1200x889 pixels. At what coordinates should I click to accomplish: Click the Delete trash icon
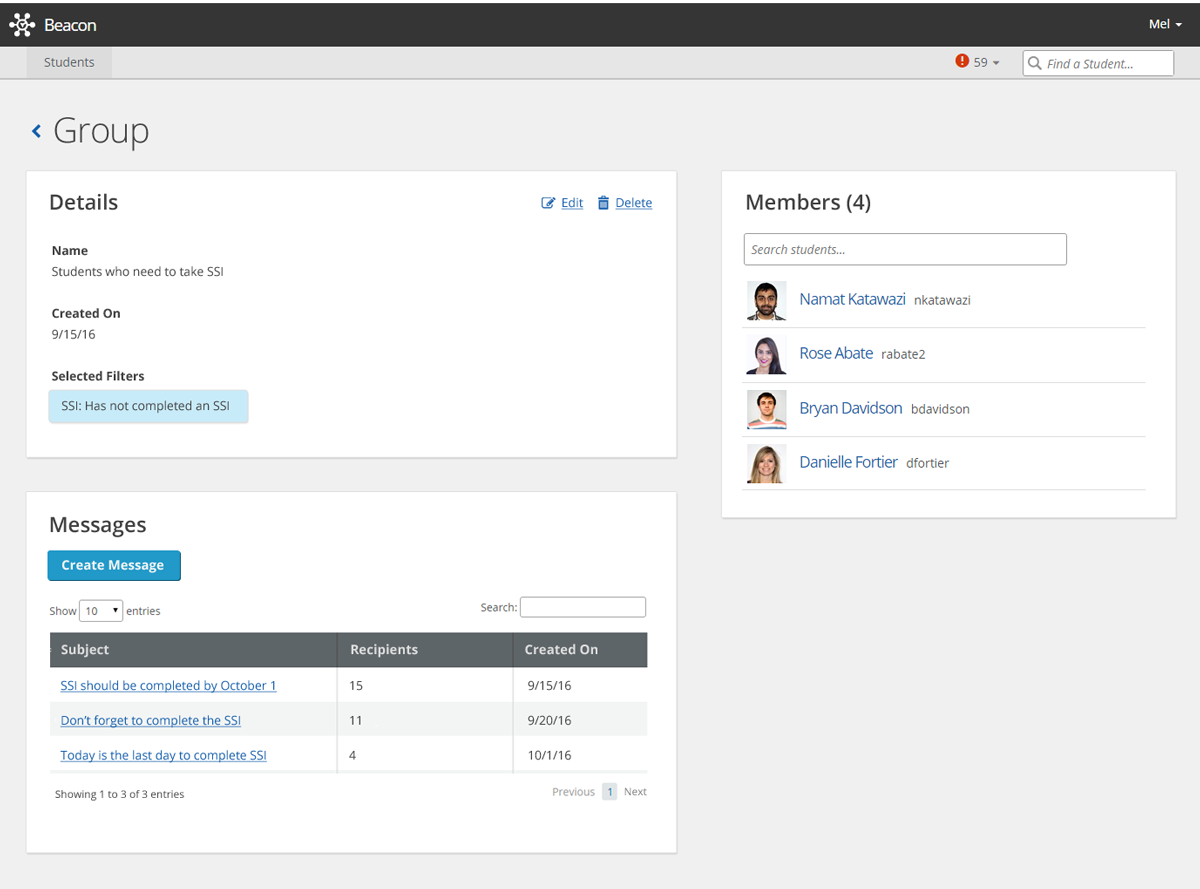pyautogui.click(x=602, y=202)
